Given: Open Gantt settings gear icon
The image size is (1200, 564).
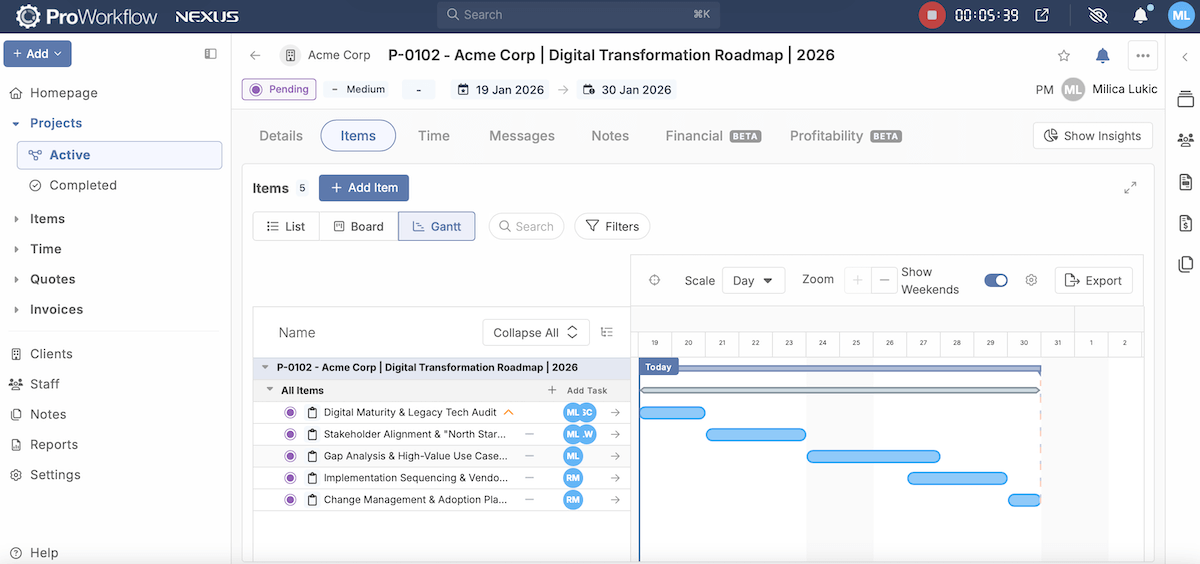Looking at the screenshot, I should (x=1031, y=281).
